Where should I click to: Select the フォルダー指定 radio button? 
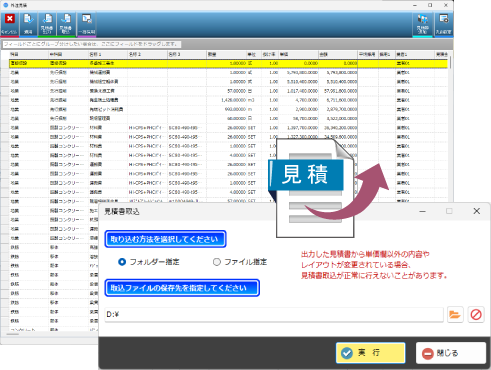pos(122,262)
